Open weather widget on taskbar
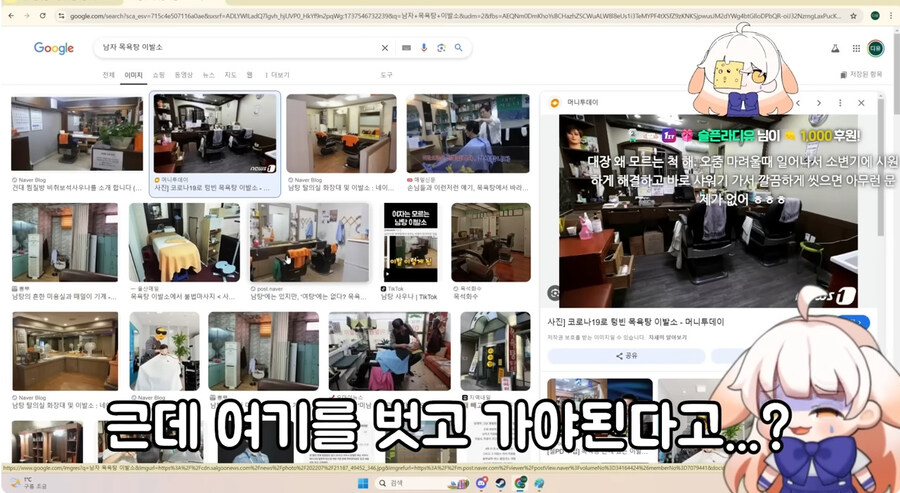The height and width of the screenshot is (493, 900). (x=28, y=483)
